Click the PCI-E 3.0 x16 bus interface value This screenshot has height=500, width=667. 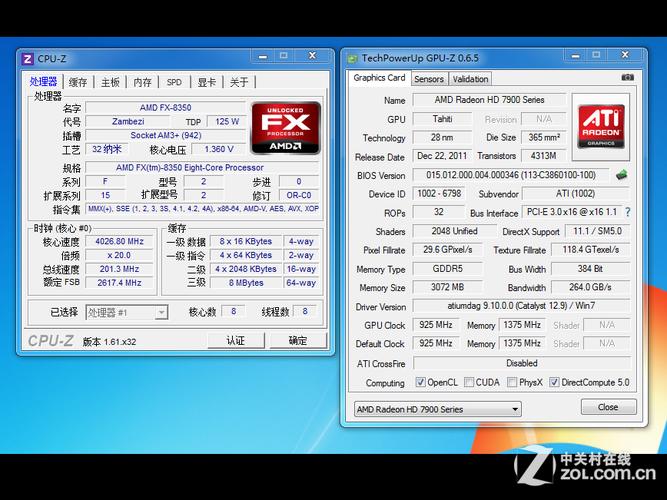[x=572, y=212]
